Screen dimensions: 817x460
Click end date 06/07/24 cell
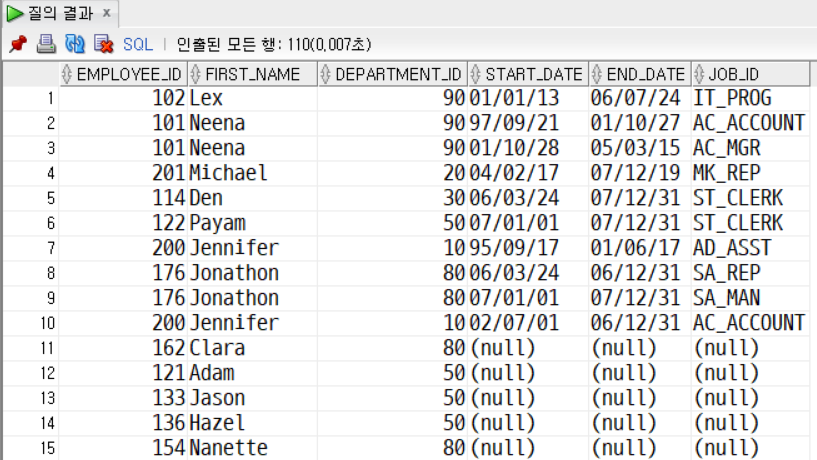pos(640,98)
